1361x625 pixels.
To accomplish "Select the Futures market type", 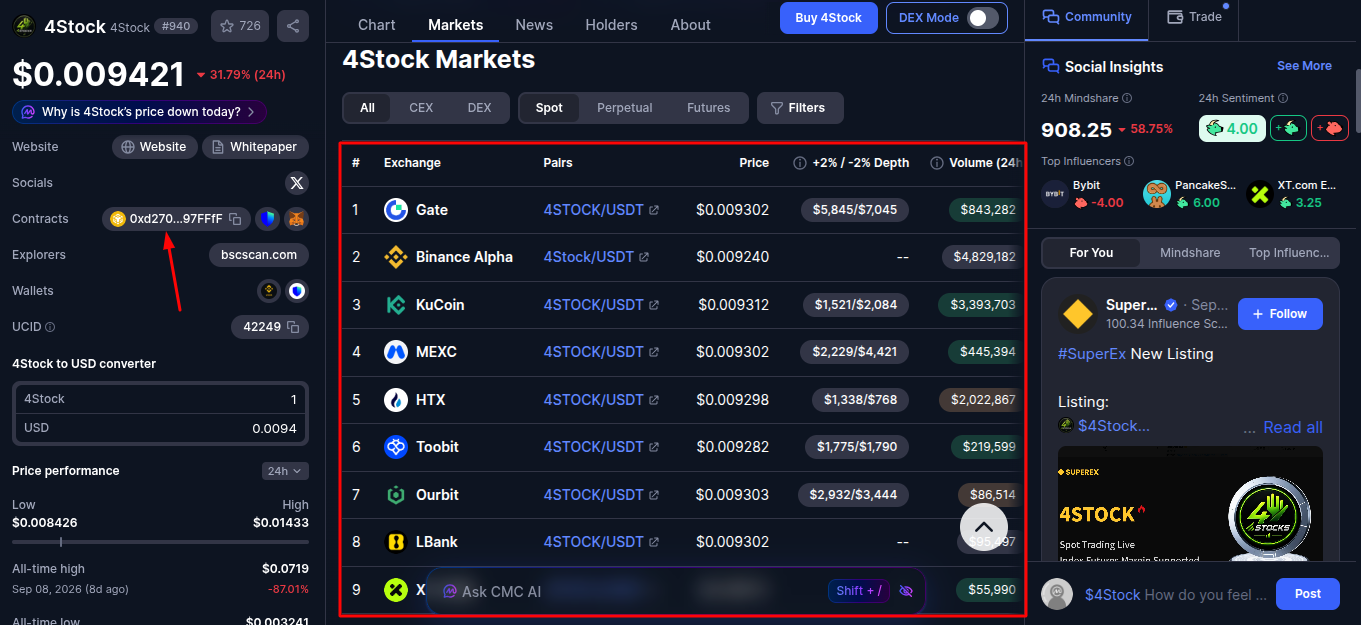I will 709,108.
